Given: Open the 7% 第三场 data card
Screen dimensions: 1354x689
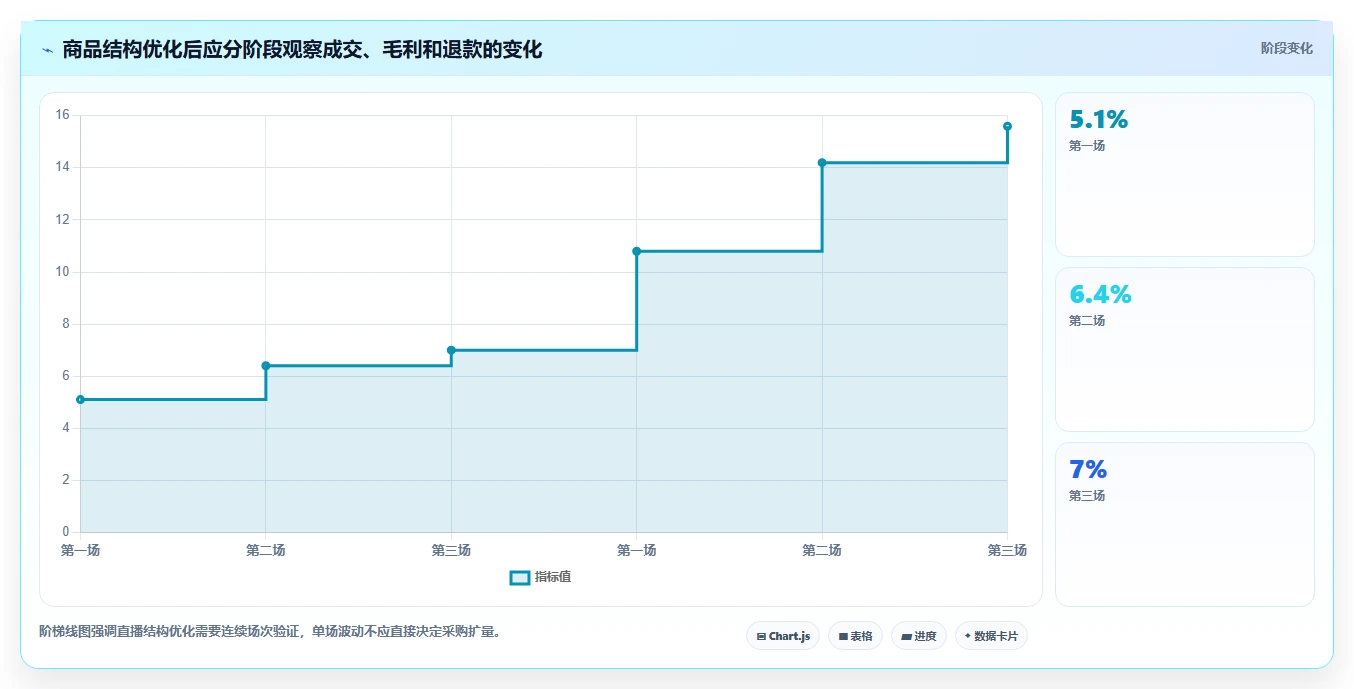Looking at the screenshot, I should pyautogui.click(x=1185, y=524).
